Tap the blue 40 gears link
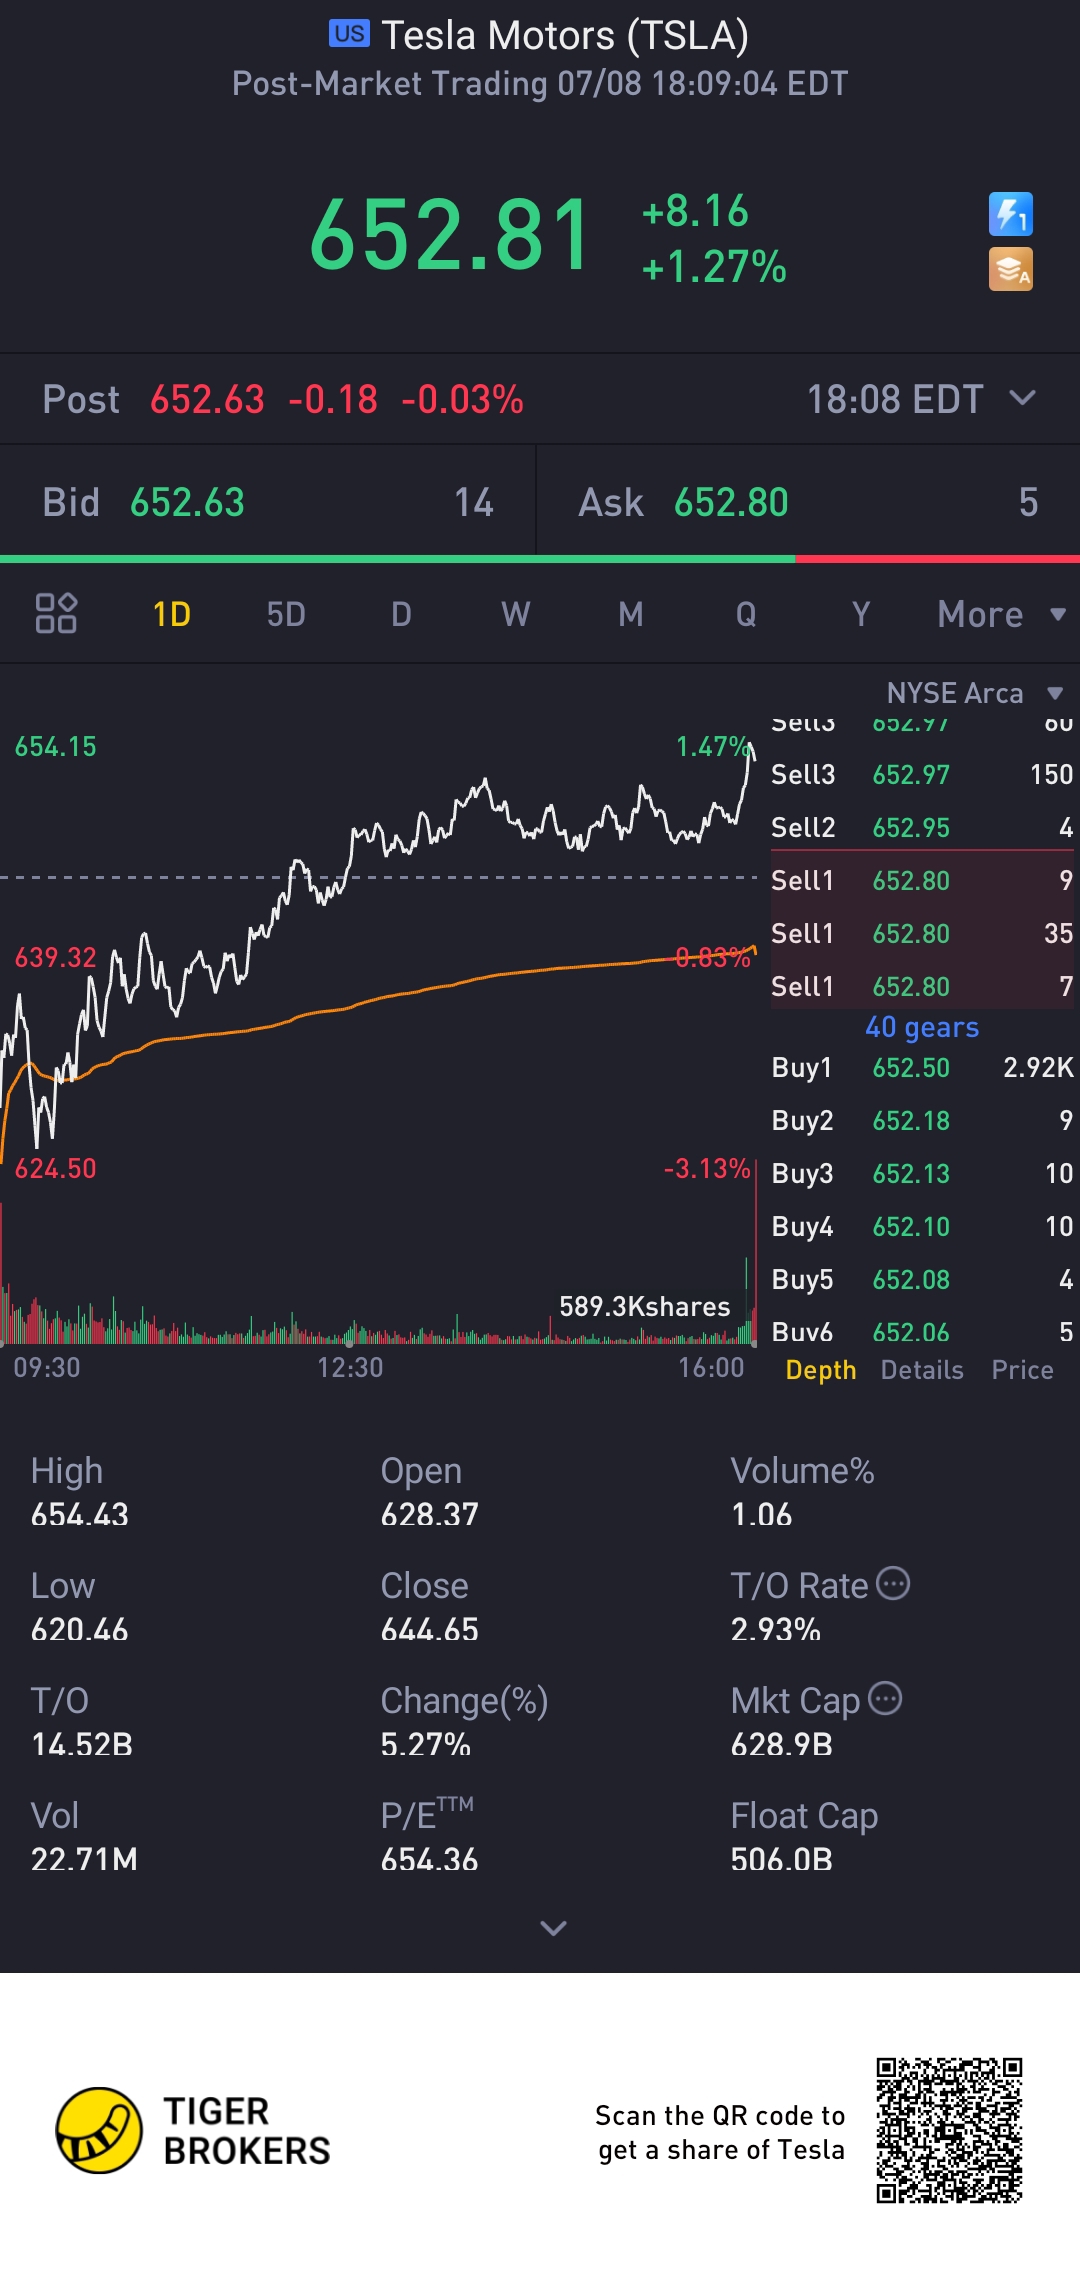The height and width of the screenshot is (2289, 1080). tap(922, 1027)
